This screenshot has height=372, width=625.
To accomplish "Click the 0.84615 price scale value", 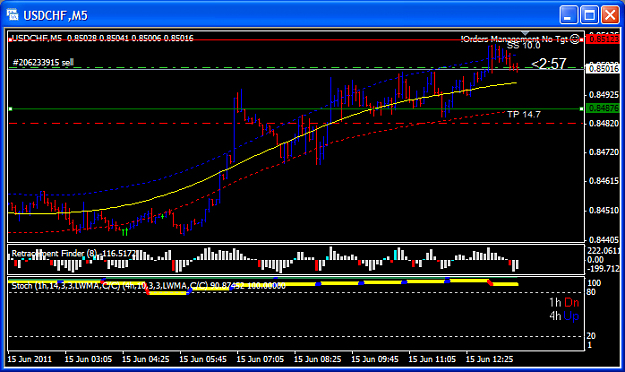I will (604, 181).
